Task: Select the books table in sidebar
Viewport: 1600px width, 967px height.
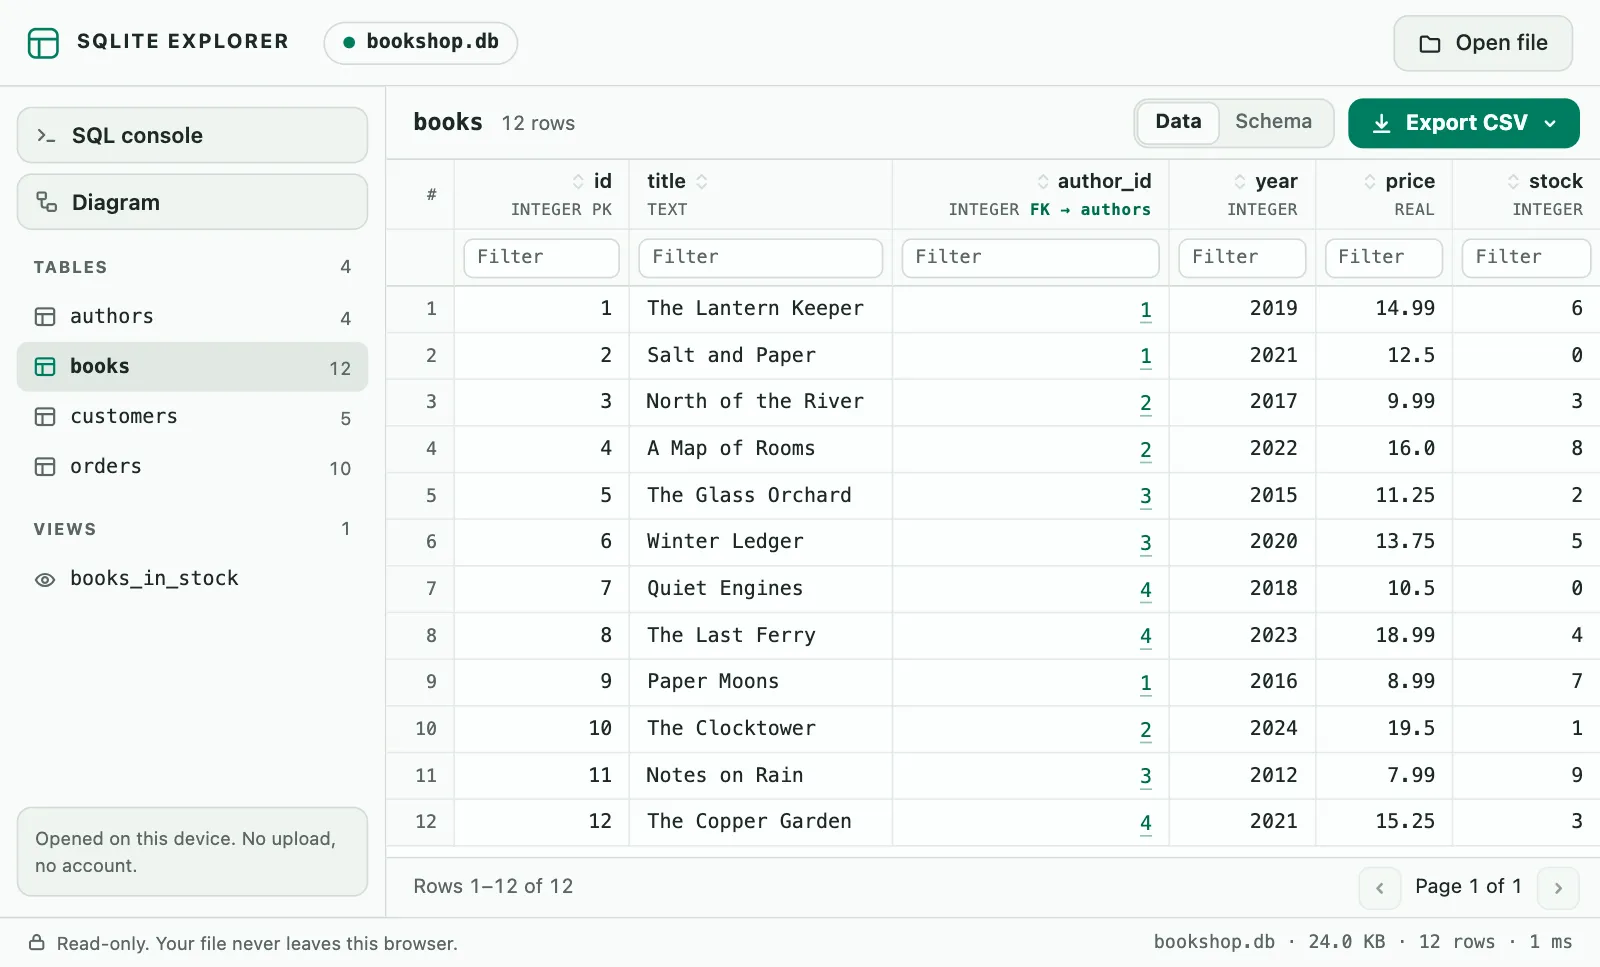Action: (x=192, y=367)
